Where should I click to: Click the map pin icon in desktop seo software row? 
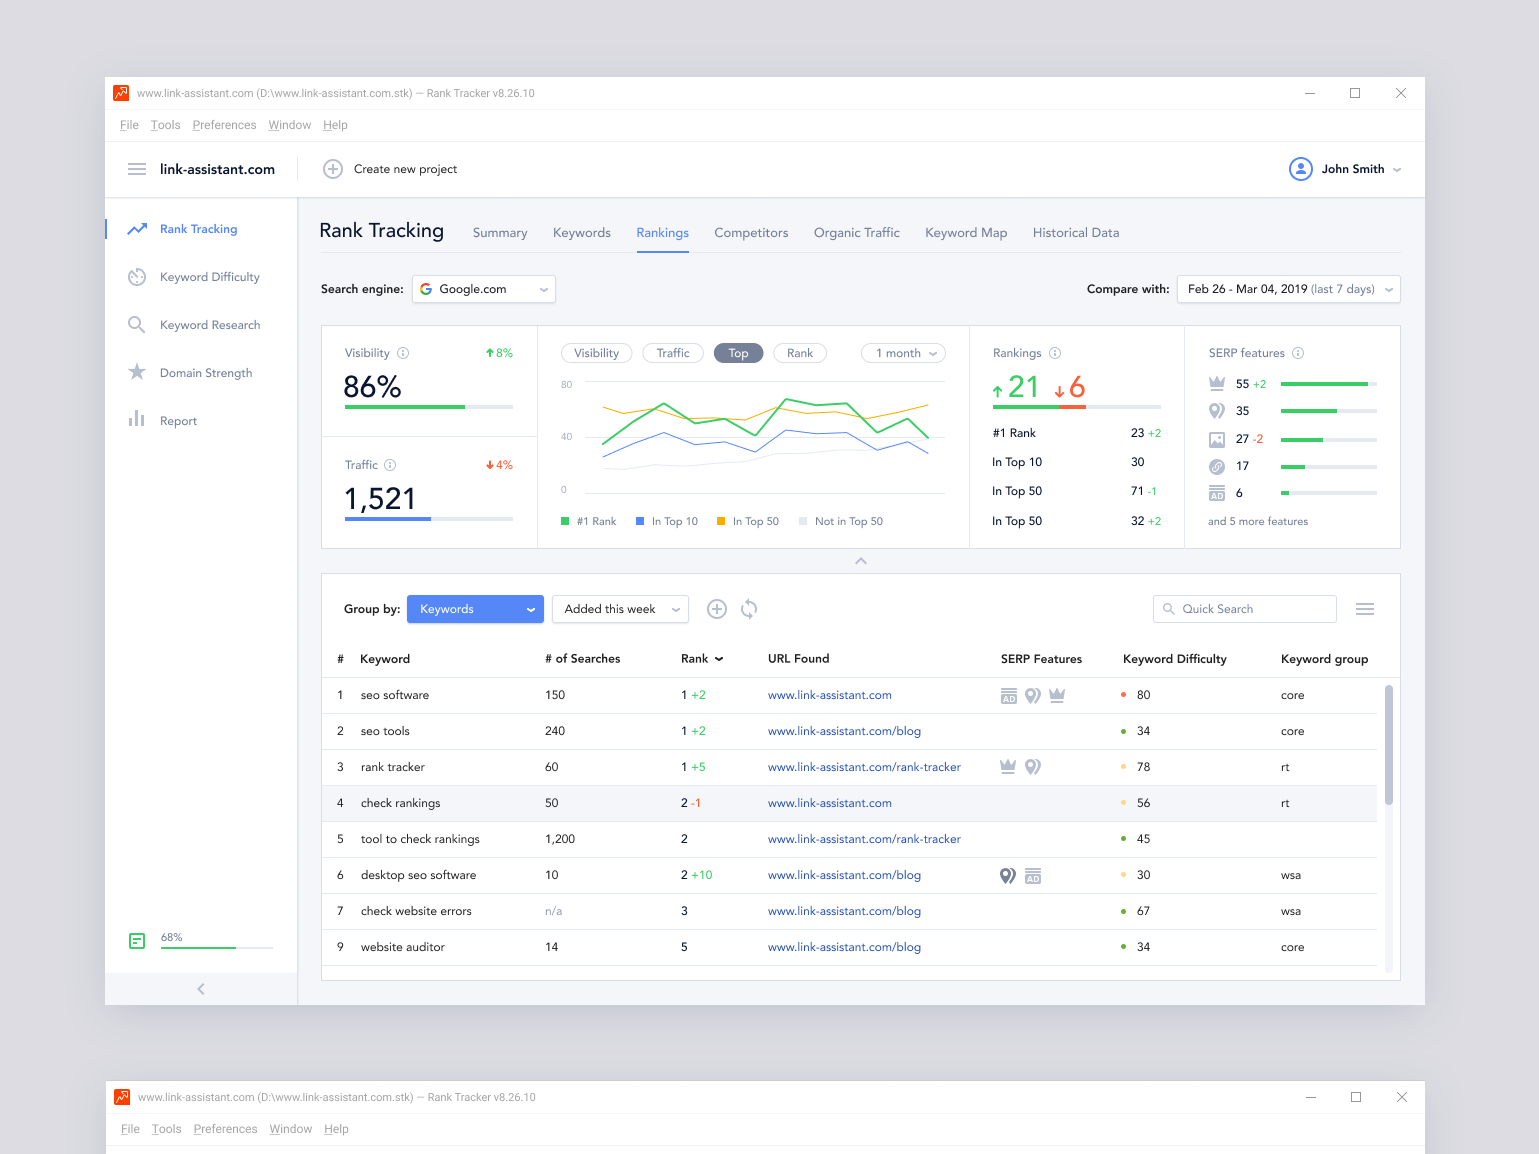(1008, 876)
